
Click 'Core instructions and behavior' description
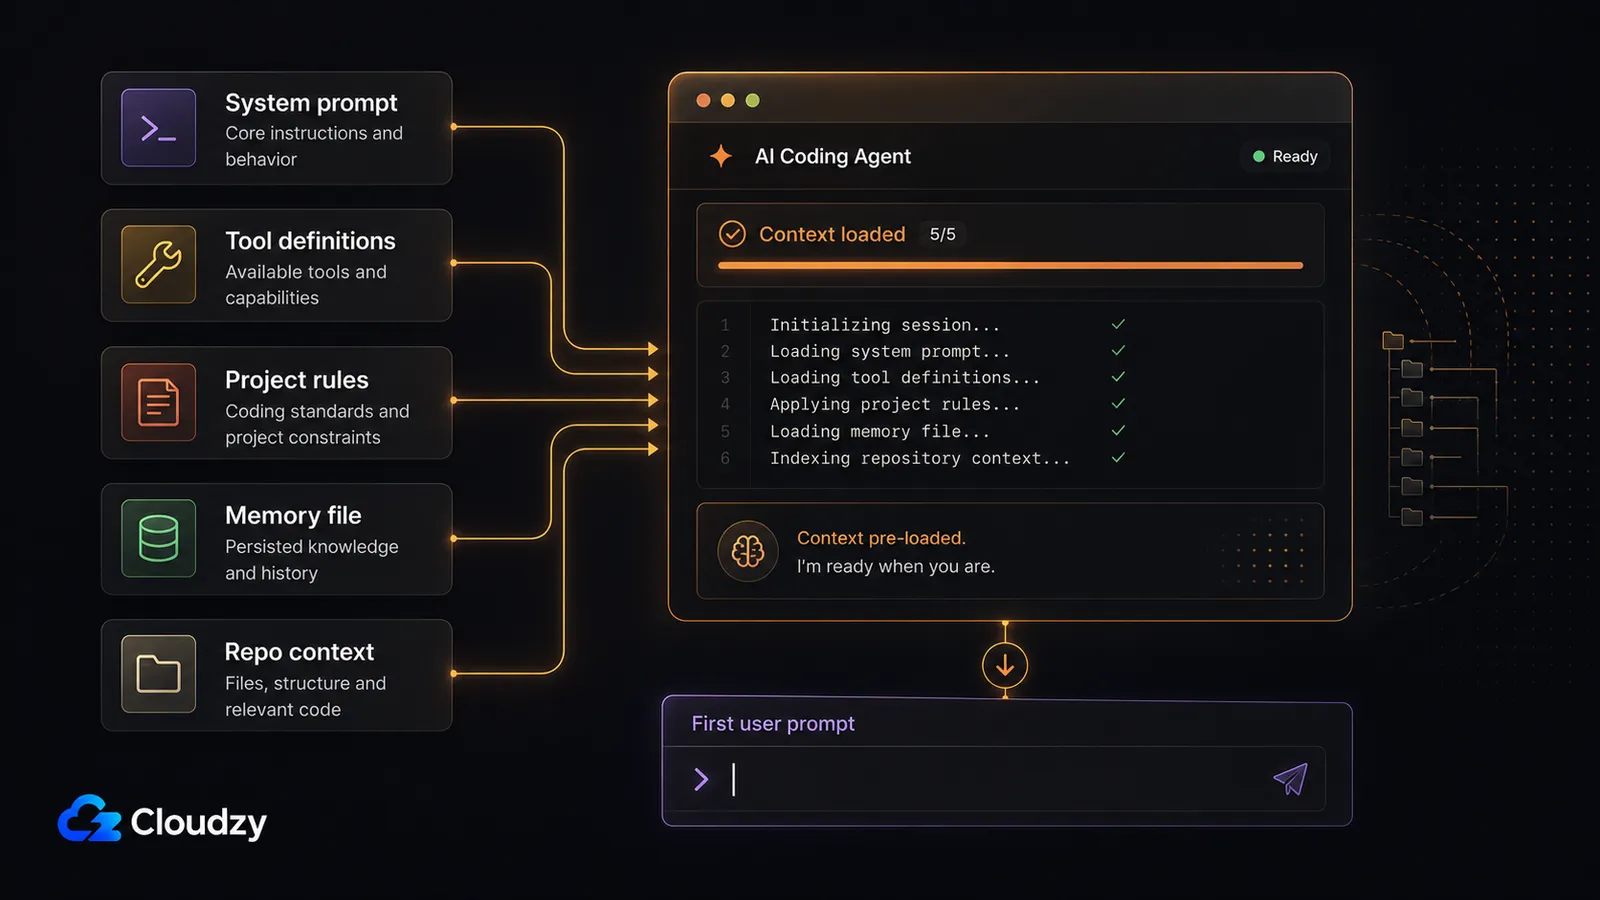[x=314, y=146]
